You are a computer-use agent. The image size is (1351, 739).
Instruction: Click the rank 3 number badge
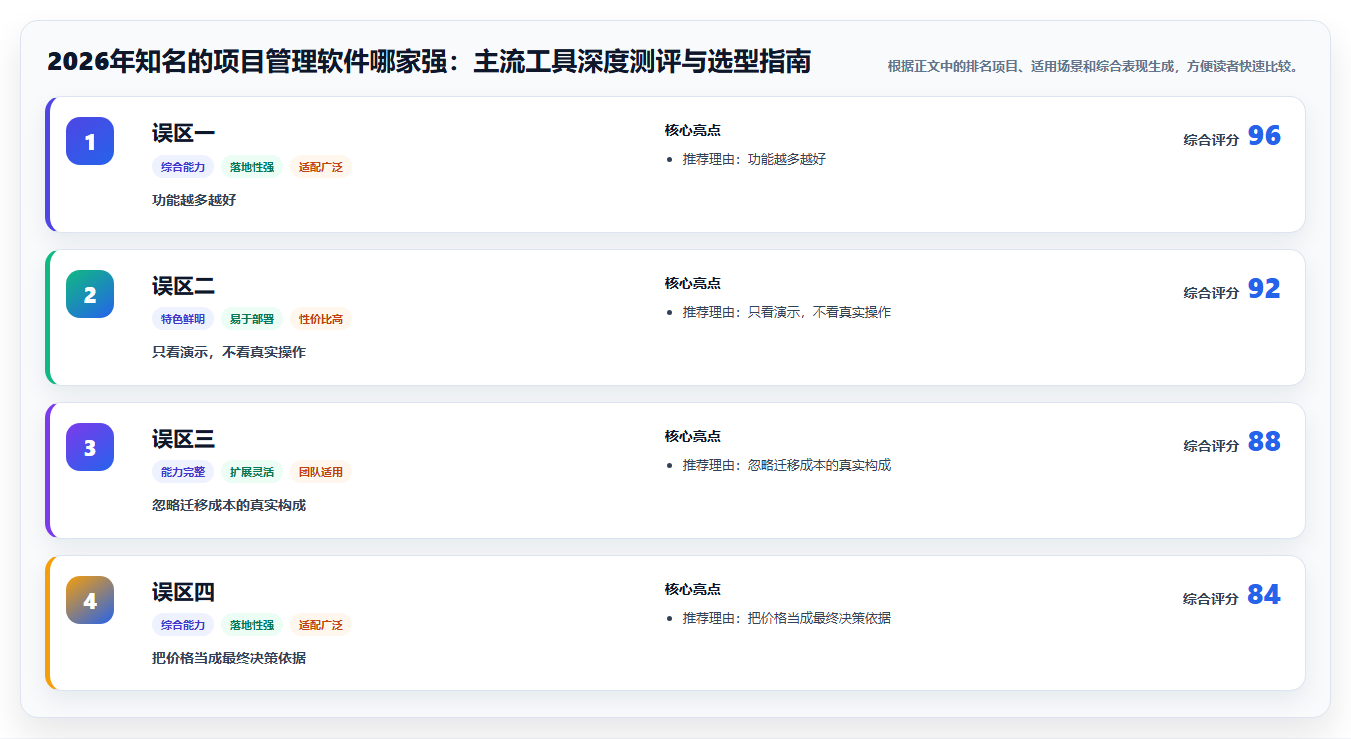point(90,447)
